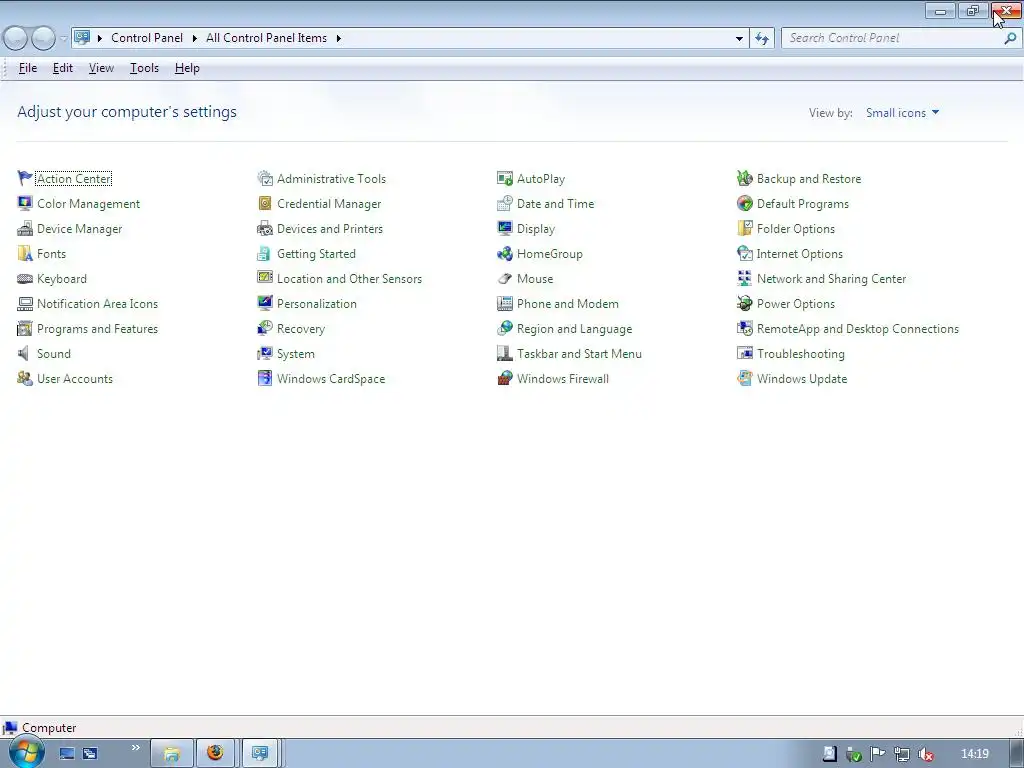Open Getting Started link
Image resolution: width=1024 pixels, height=768 pixels.
click(x=316, y=254)
